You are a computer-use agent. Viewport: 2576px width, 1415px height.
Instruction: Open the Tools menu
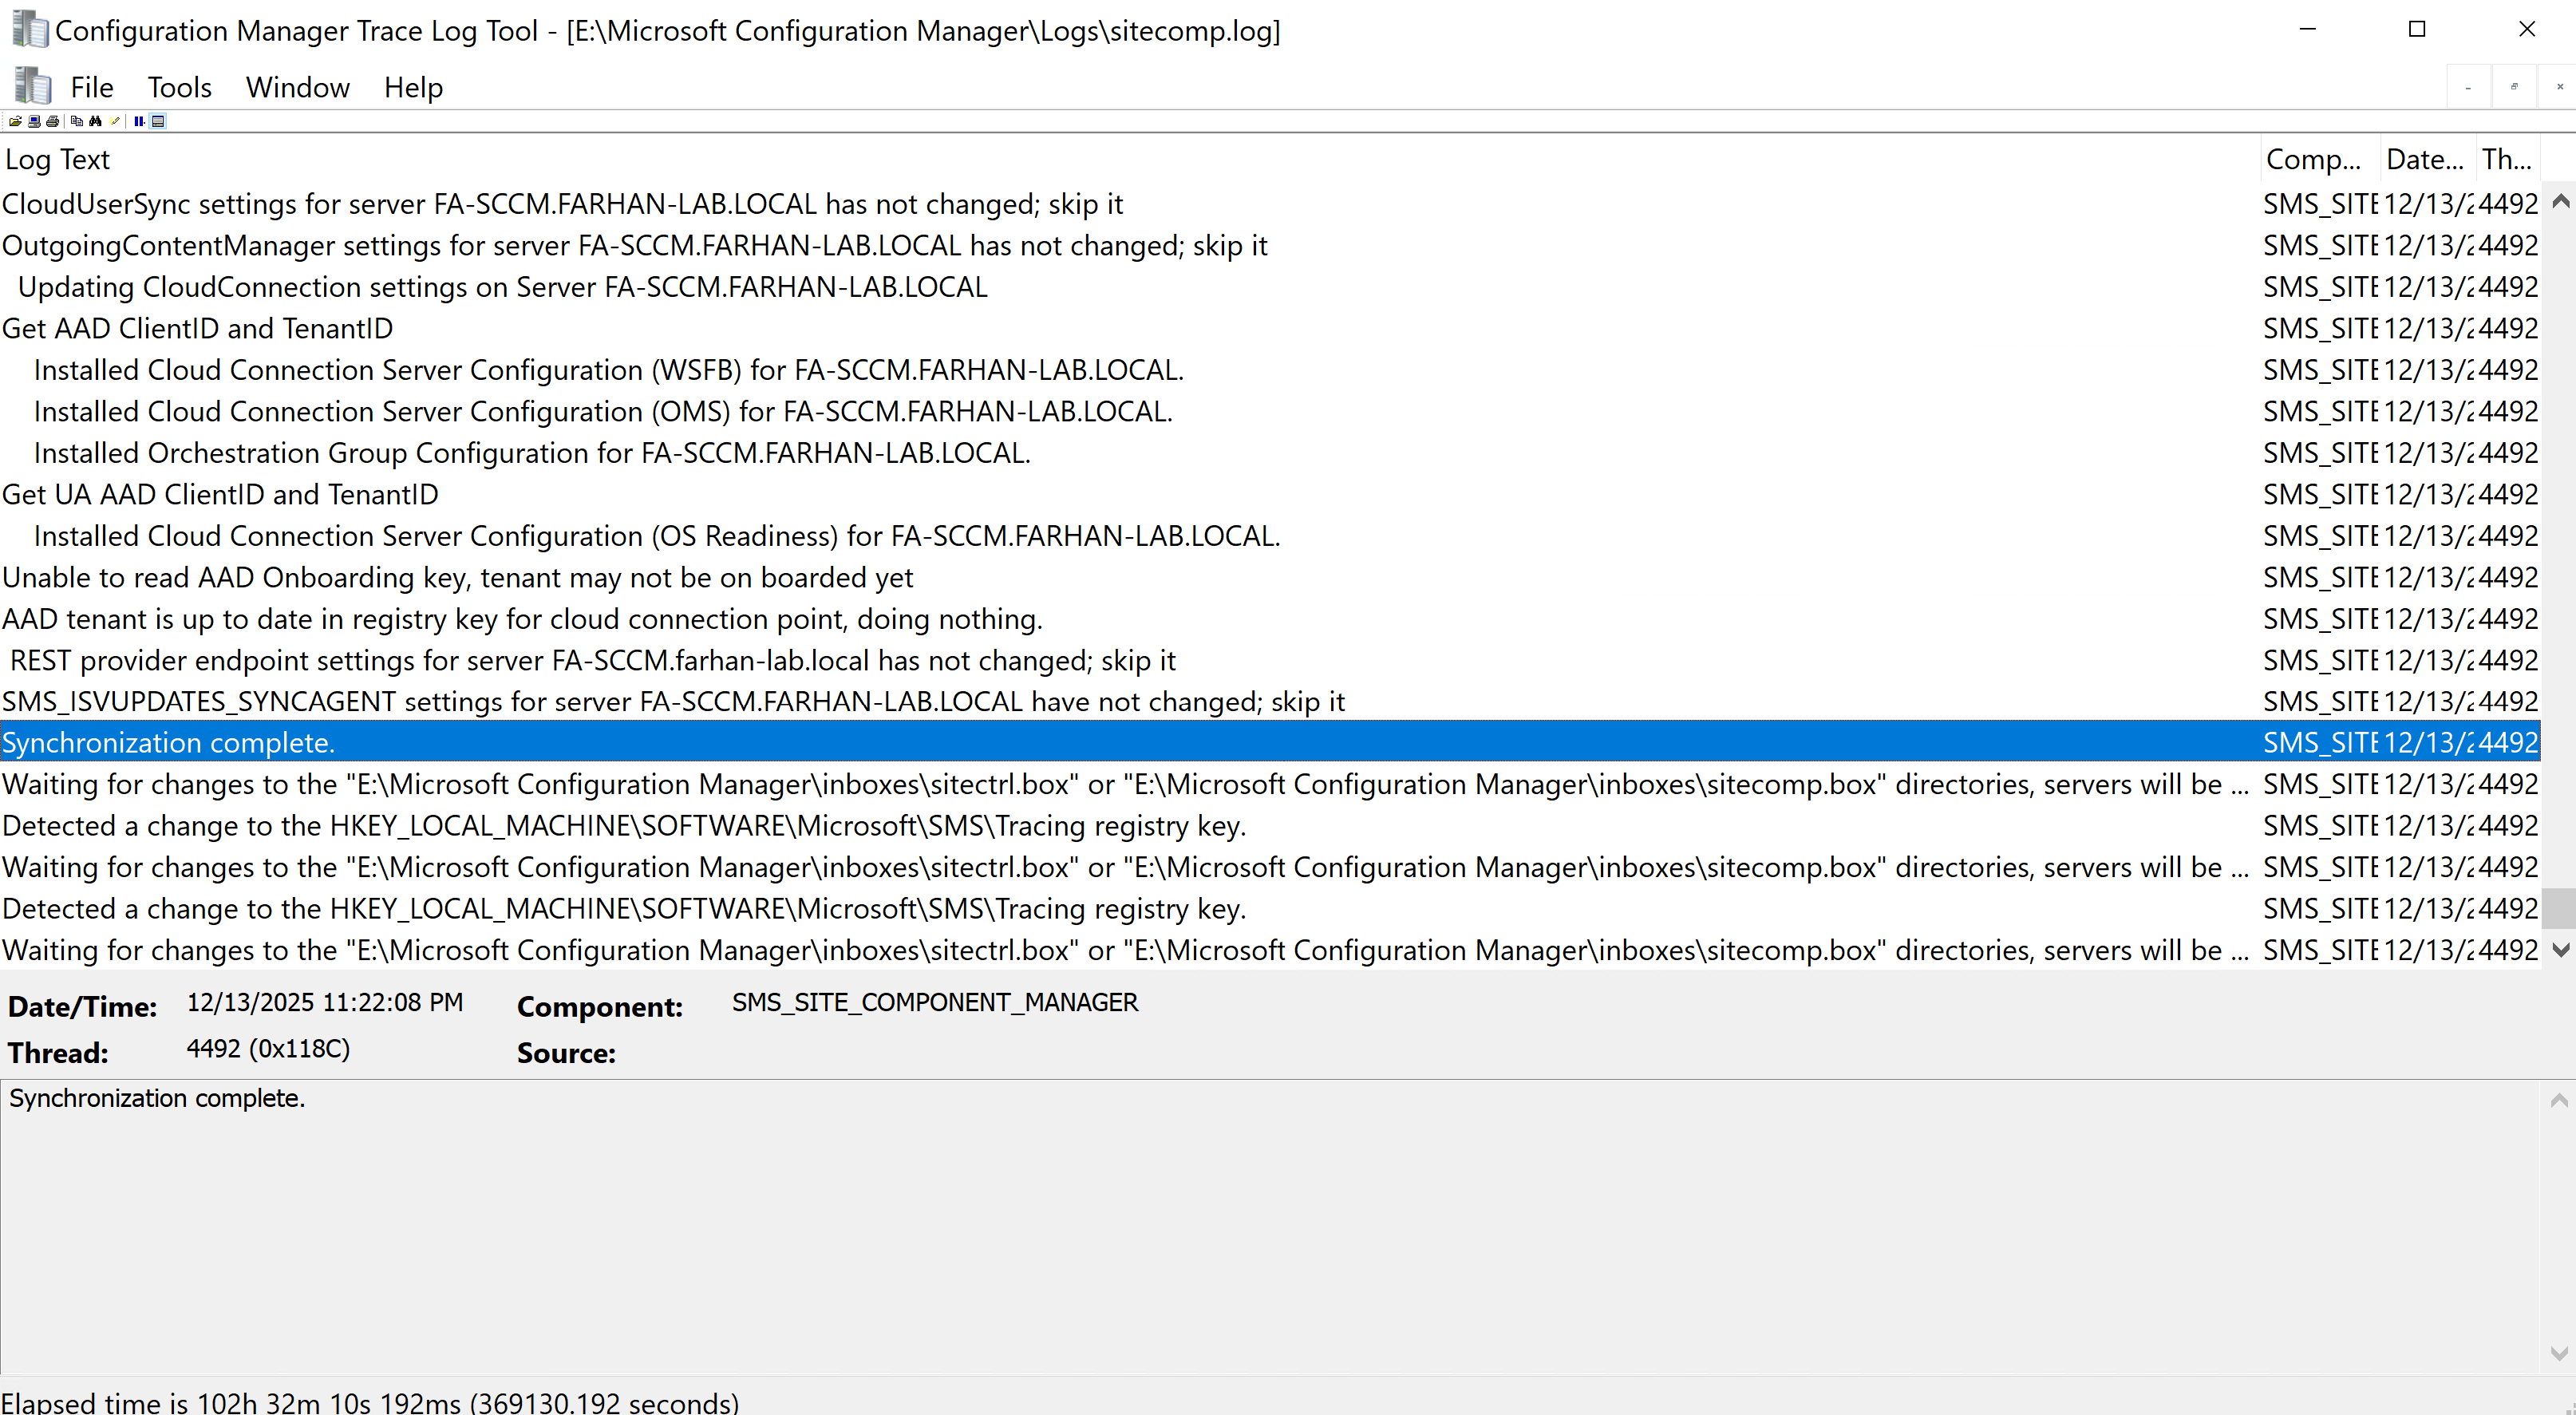179,87
